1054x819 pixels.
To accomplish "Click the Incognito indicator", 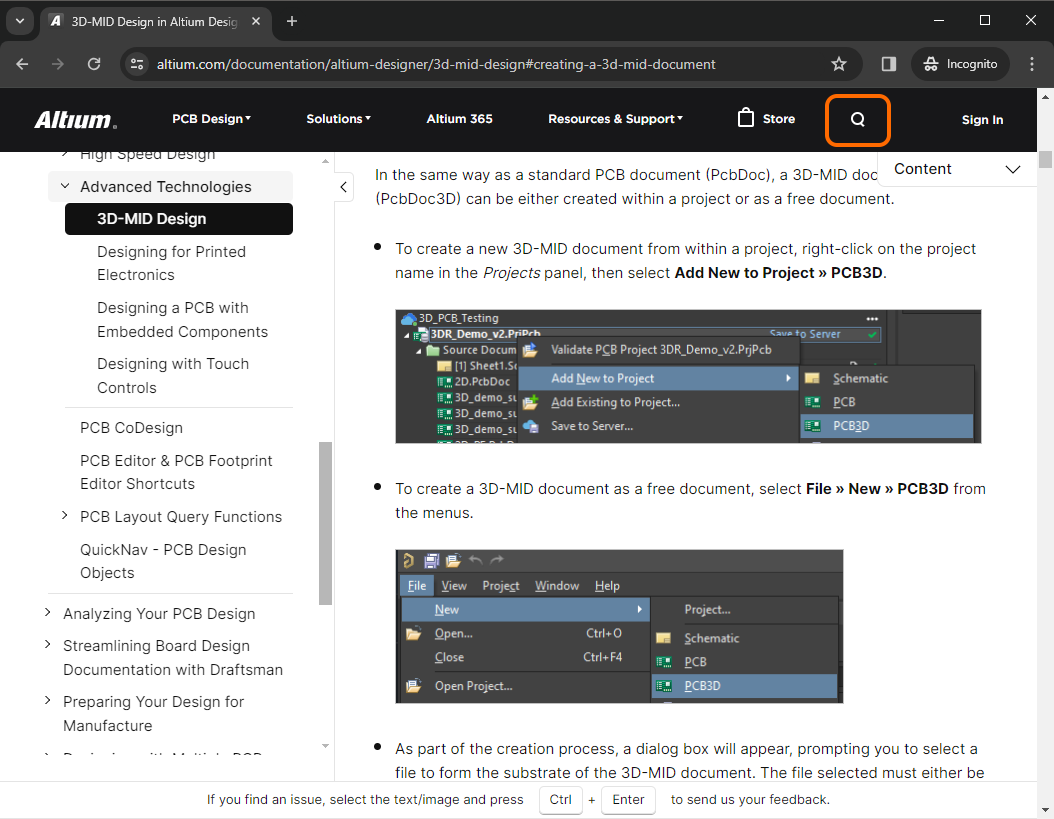I will (960, 64).
